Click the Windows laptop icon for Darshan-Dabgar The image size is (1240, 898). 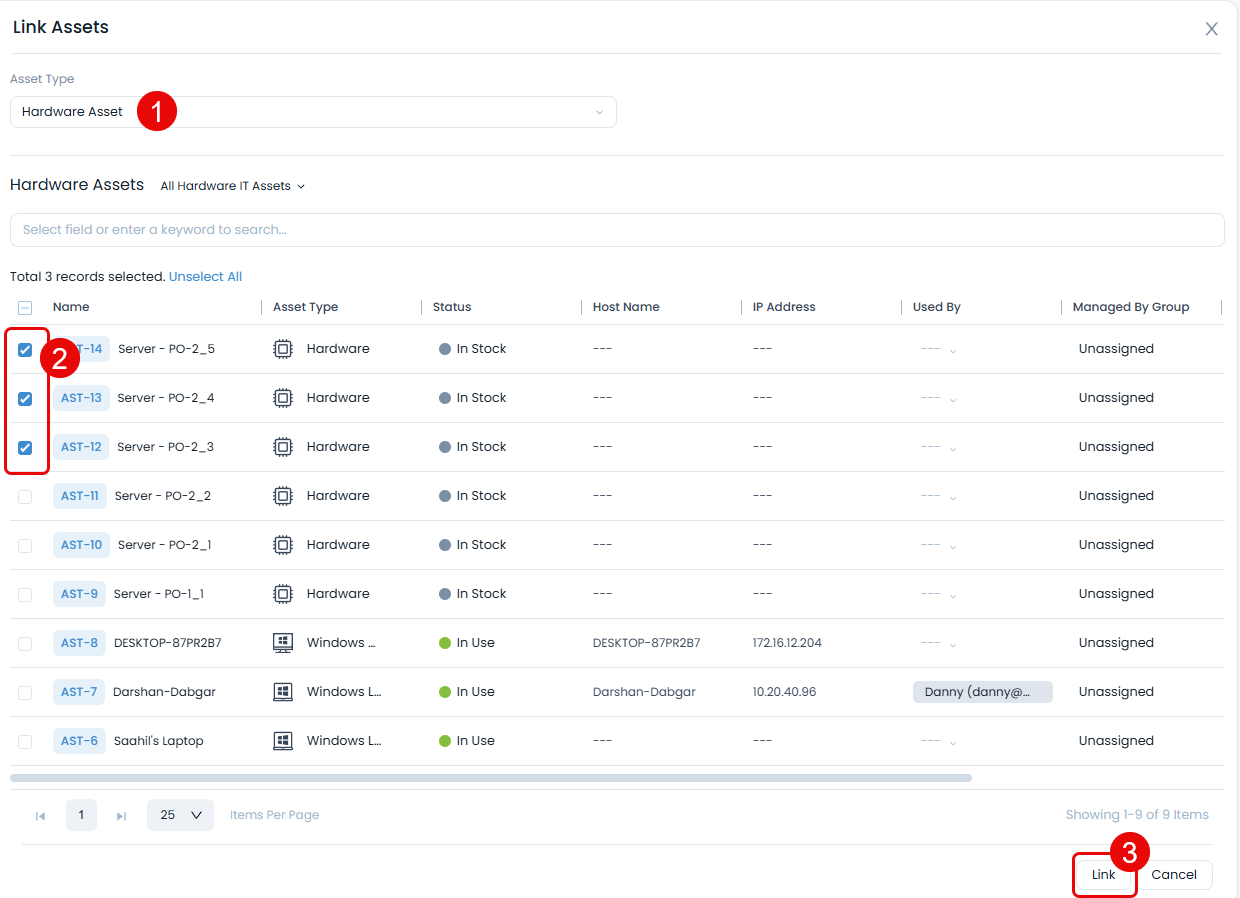283,692
